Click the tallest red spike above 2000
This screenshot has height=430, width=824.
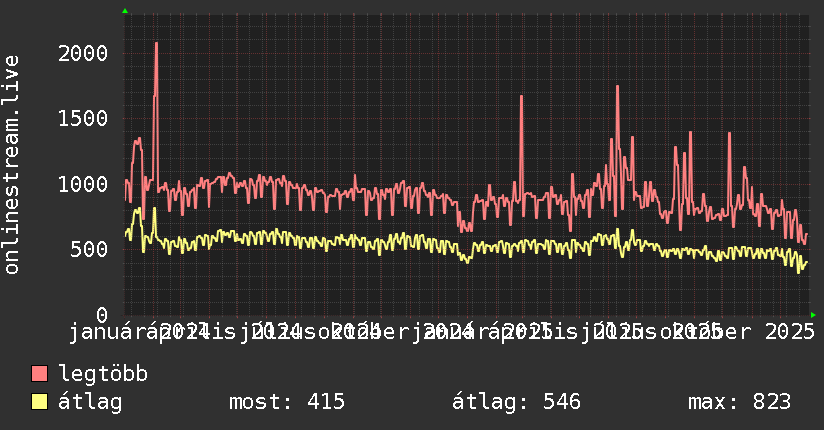click(x=157, y=45)
